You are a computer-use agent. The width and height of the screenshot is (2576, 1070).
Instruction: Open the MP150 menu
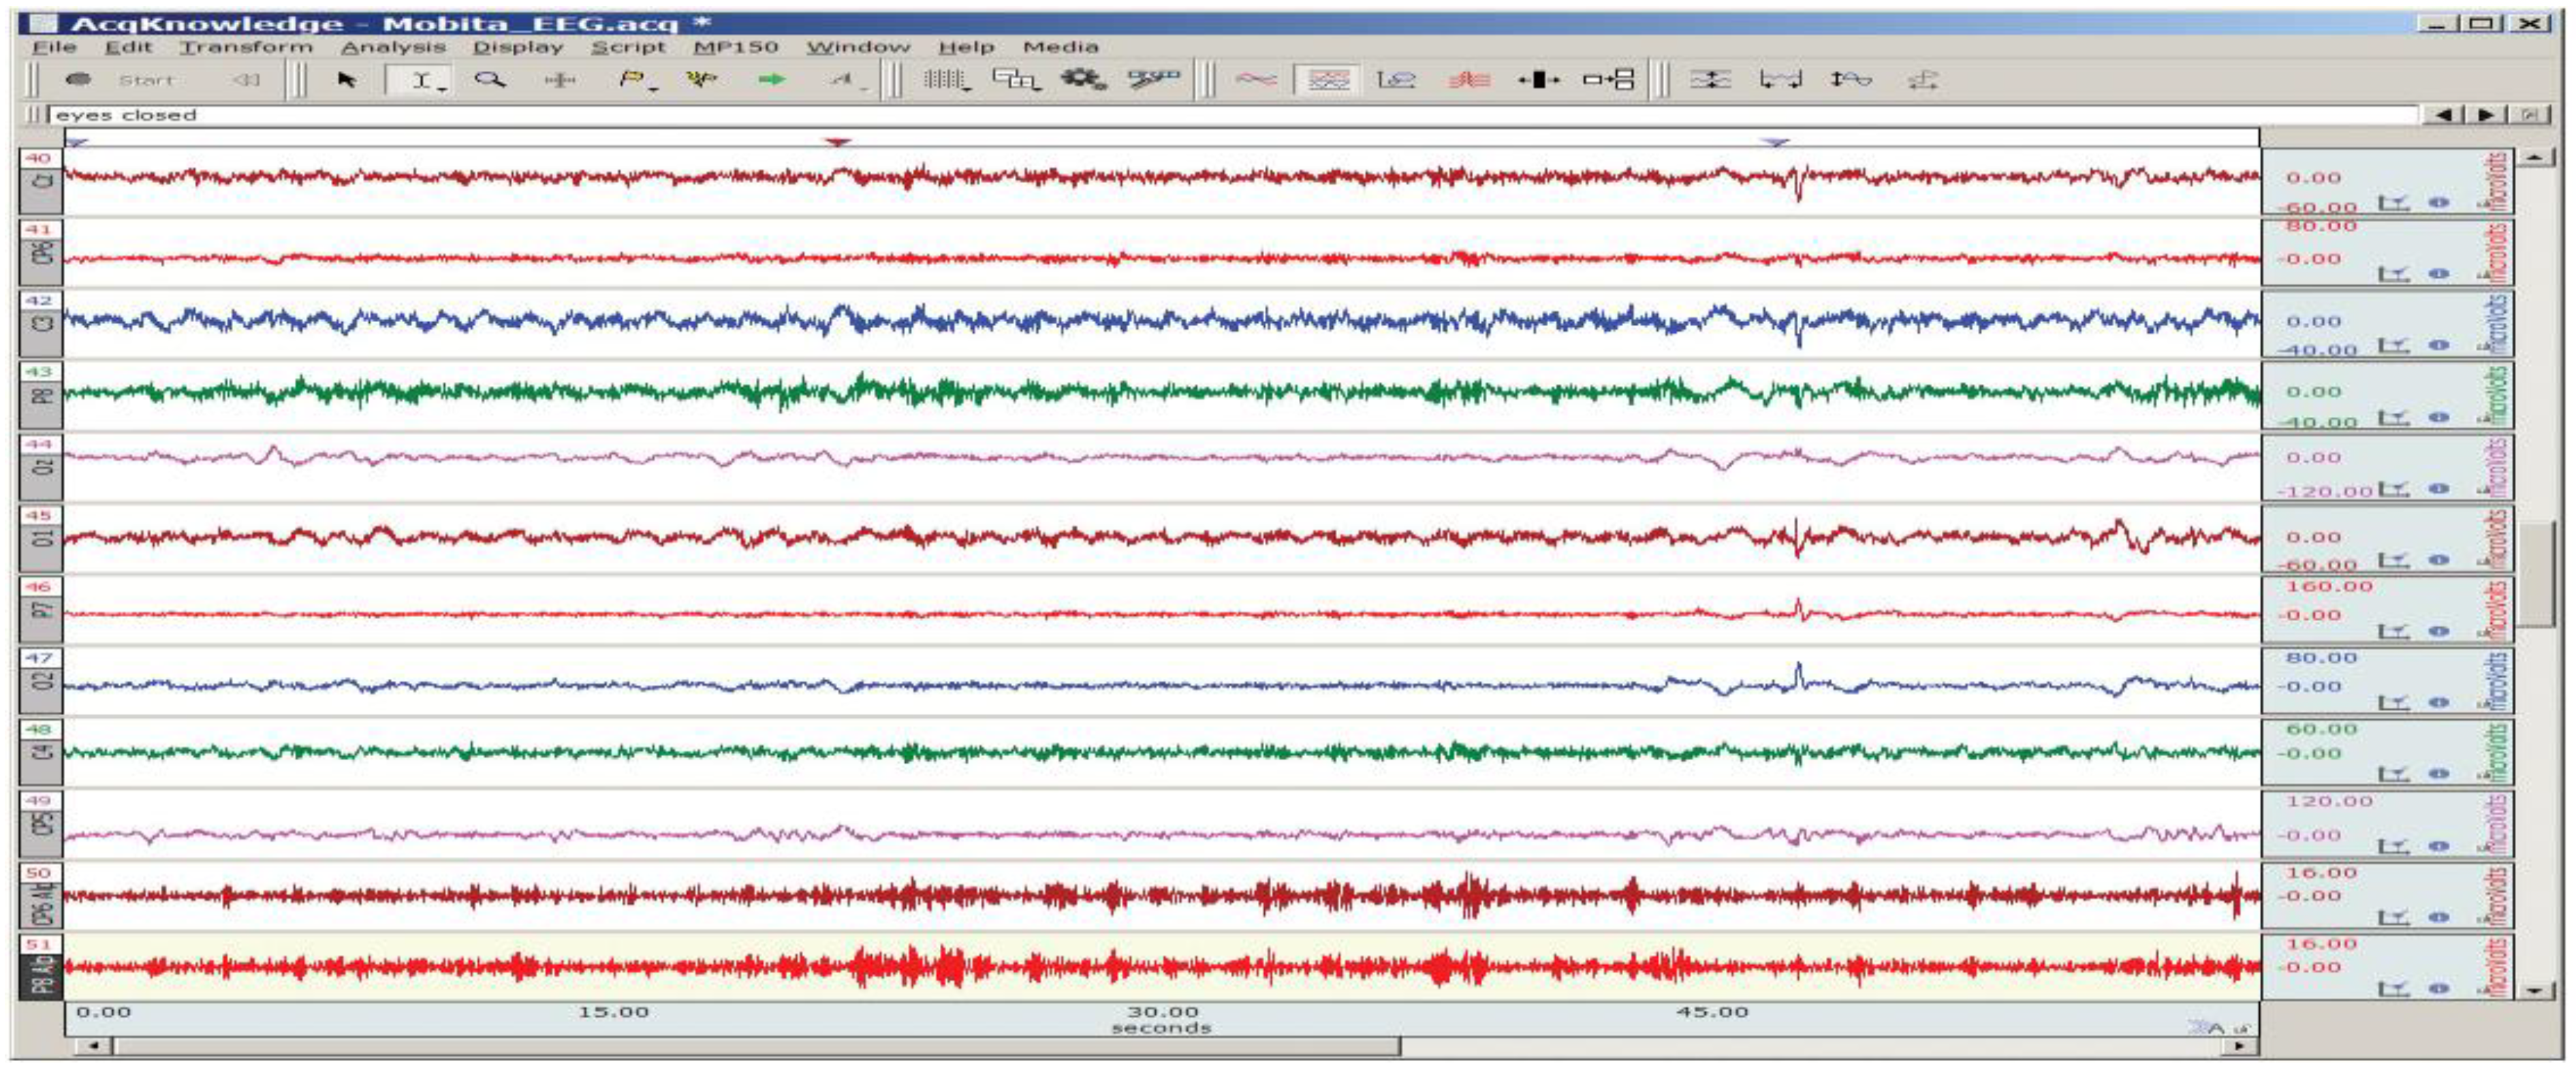point(735,47)
